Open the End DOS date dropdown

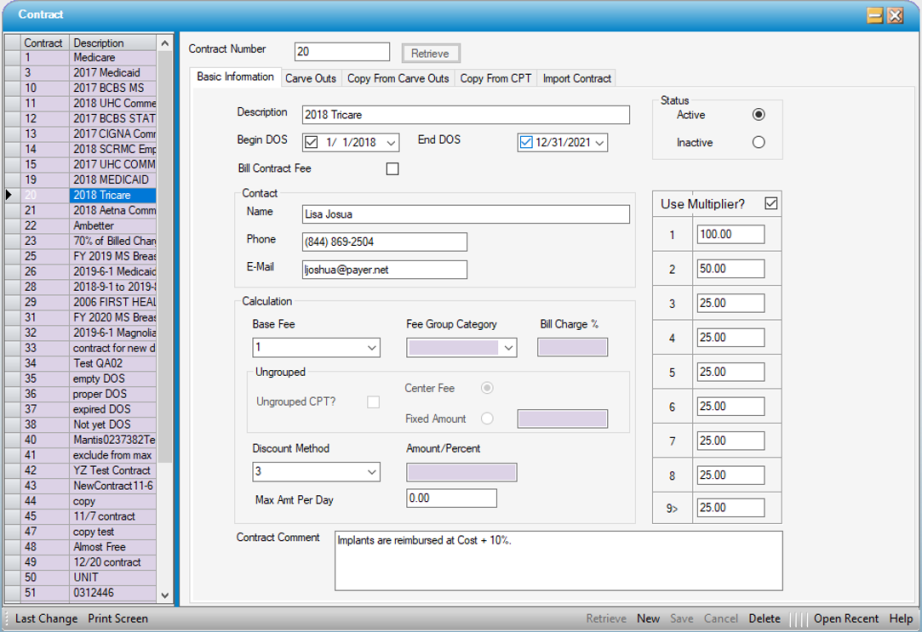[x=599, y=143]
